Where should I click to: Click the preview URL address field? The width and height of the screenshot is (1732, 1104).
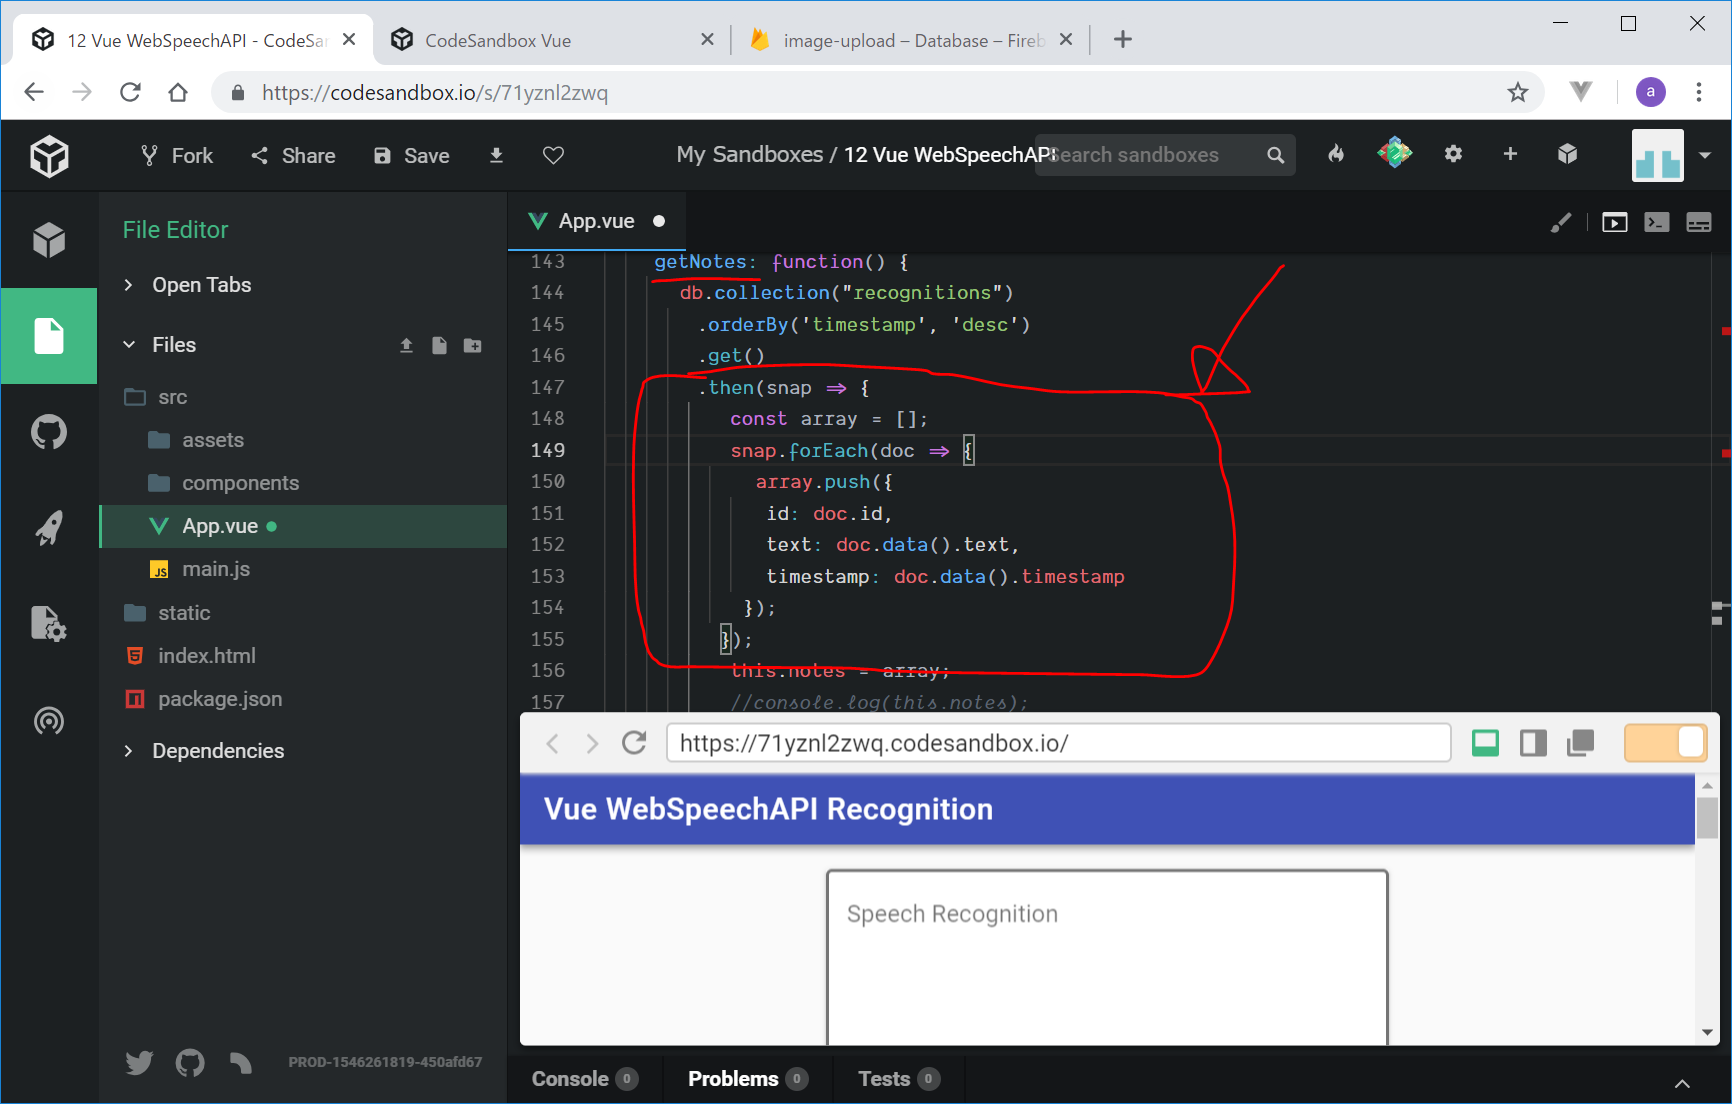pyautogui.click(x=1059, y=743)
